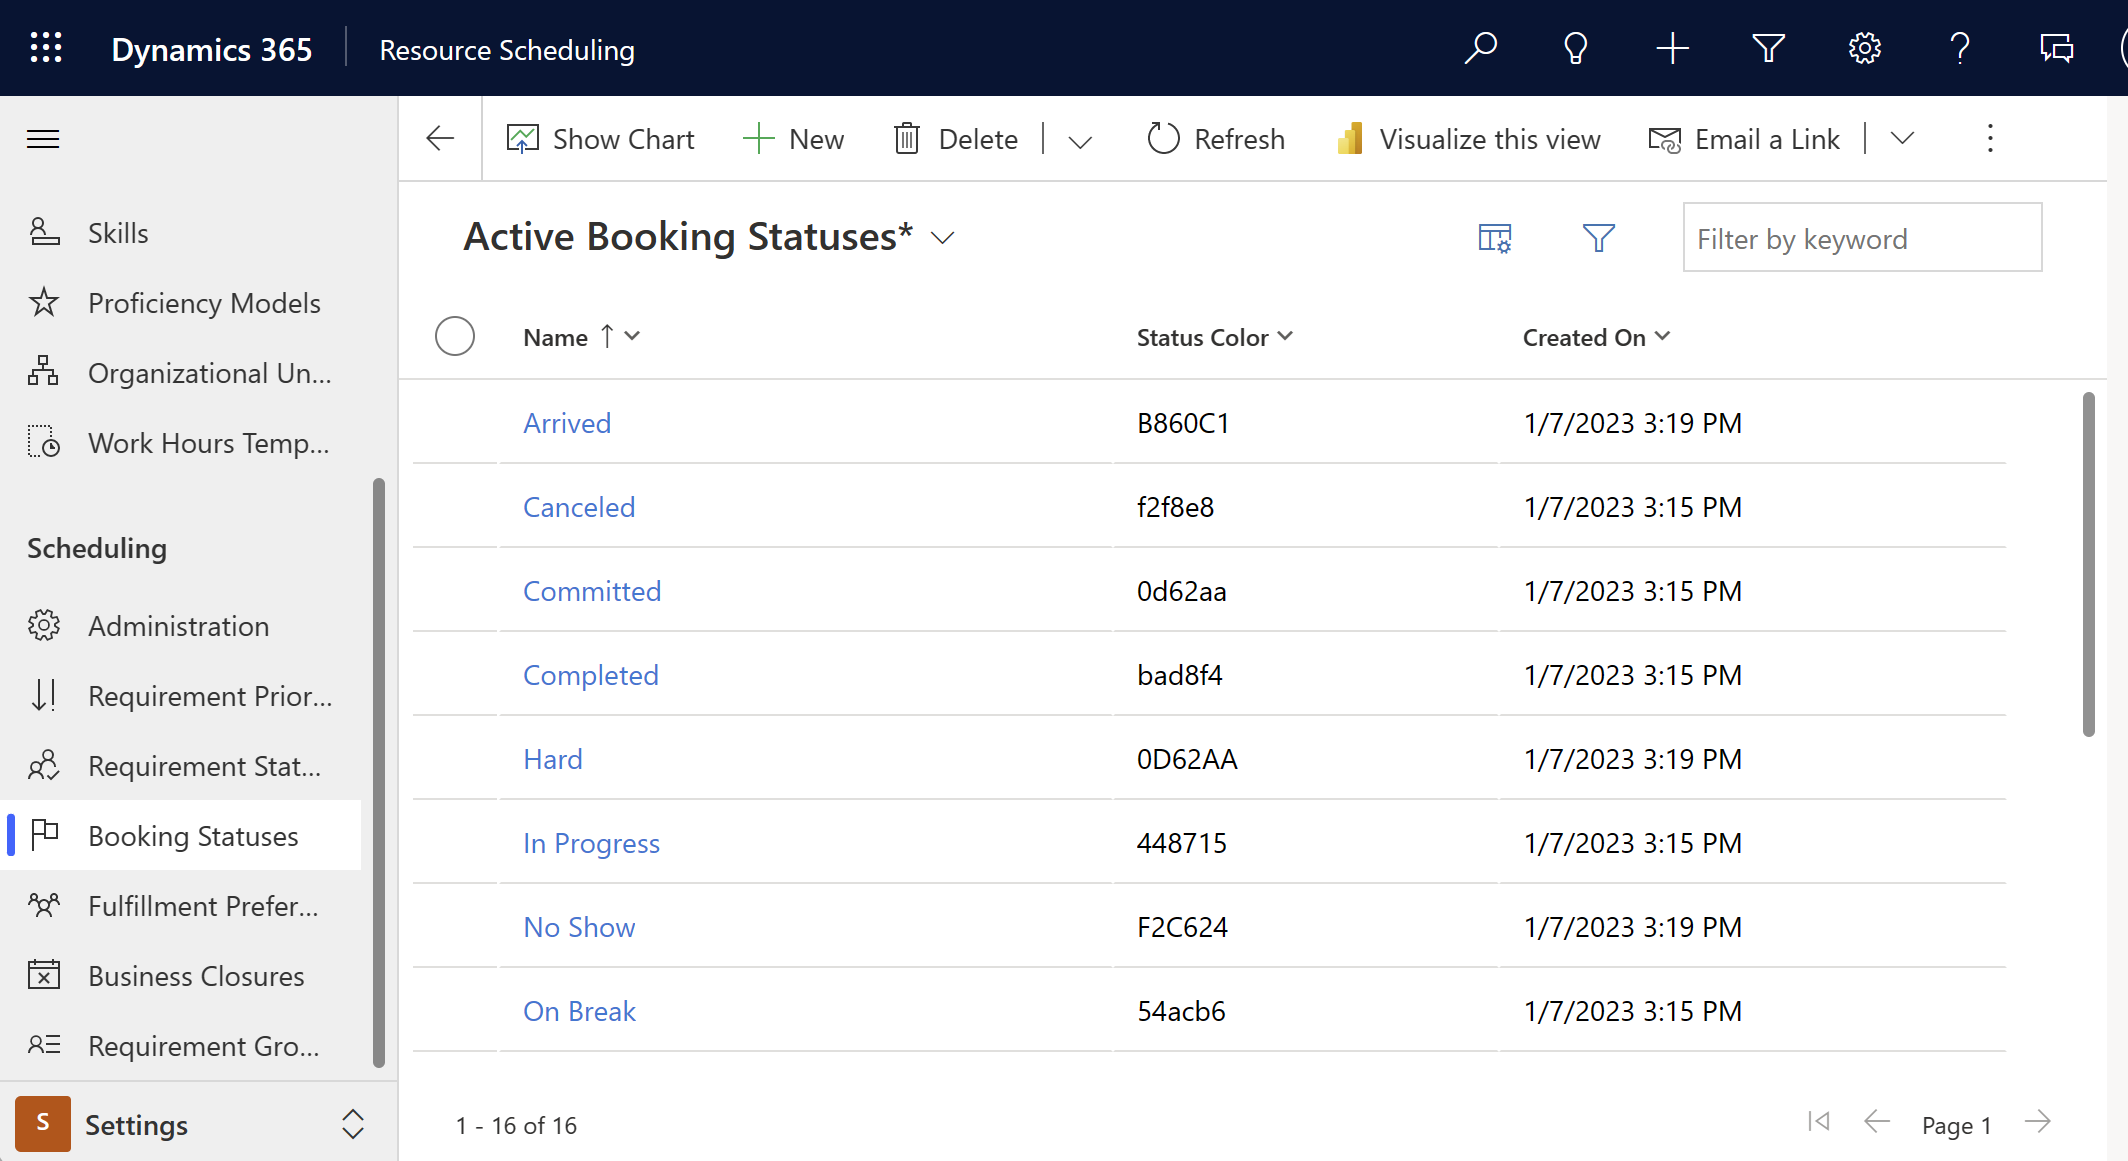Click the Show Chart icon

pos(522,139)
